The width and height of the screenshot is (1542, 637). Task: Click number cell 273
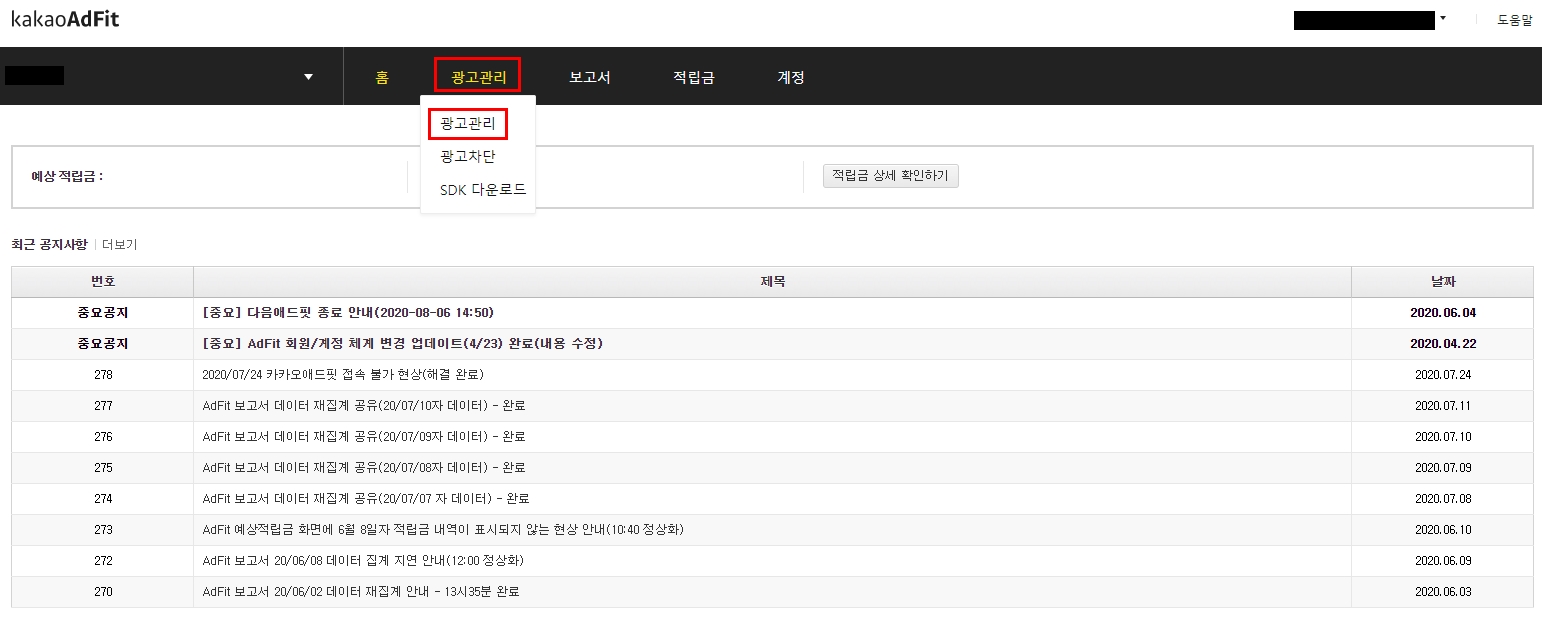point(103,530)
